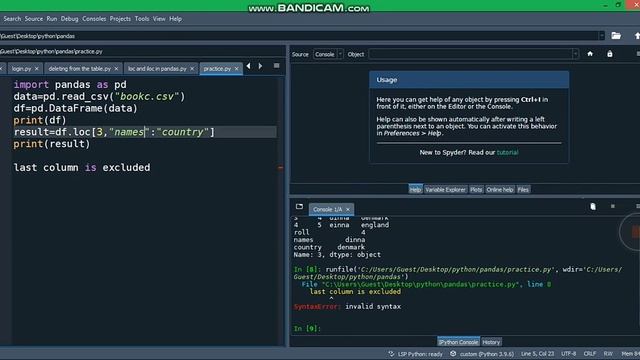Switch to Variable Explorer tab
The width and height of the screenshot is (640, 360).
click(x=445, y=189)
